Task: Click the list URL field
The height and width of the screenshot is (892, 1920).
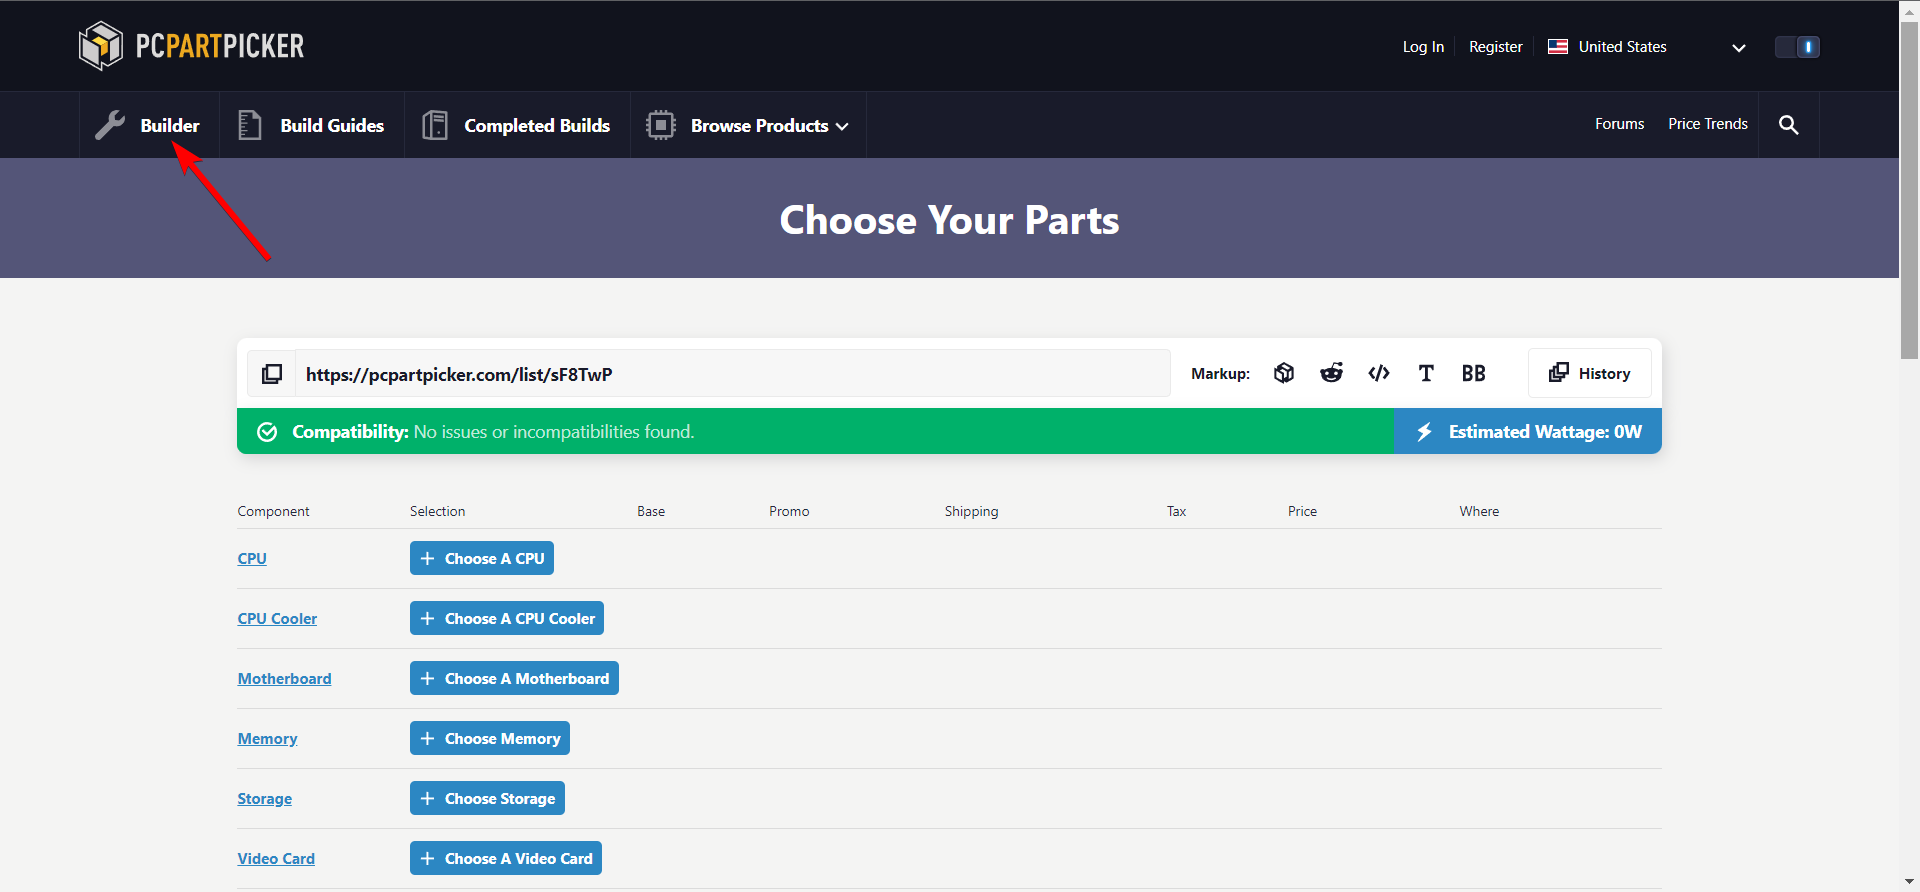Action: pyautogui.click(x=733, y=374)
